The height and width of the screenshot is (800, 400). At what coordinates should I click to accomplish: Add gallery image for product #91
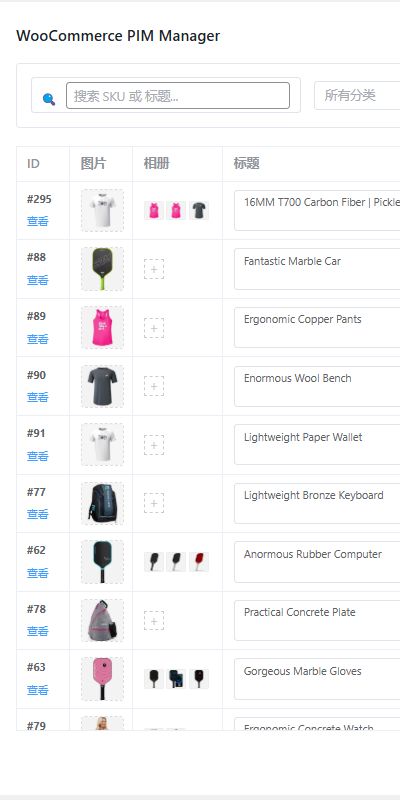click(x=154, y=445)
